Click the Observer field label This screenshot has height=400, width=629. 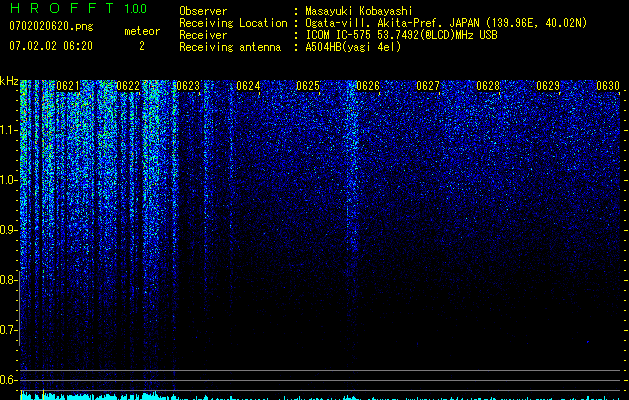[x=203, y=11]
